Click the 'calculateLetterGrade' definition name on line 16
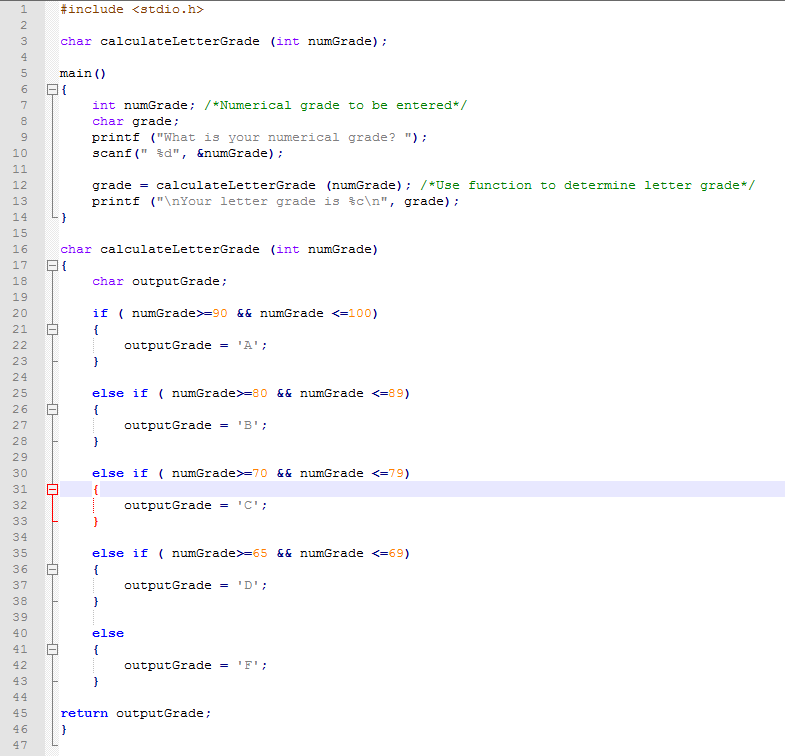This screenshot has width=785, height=756. (180, 249)
